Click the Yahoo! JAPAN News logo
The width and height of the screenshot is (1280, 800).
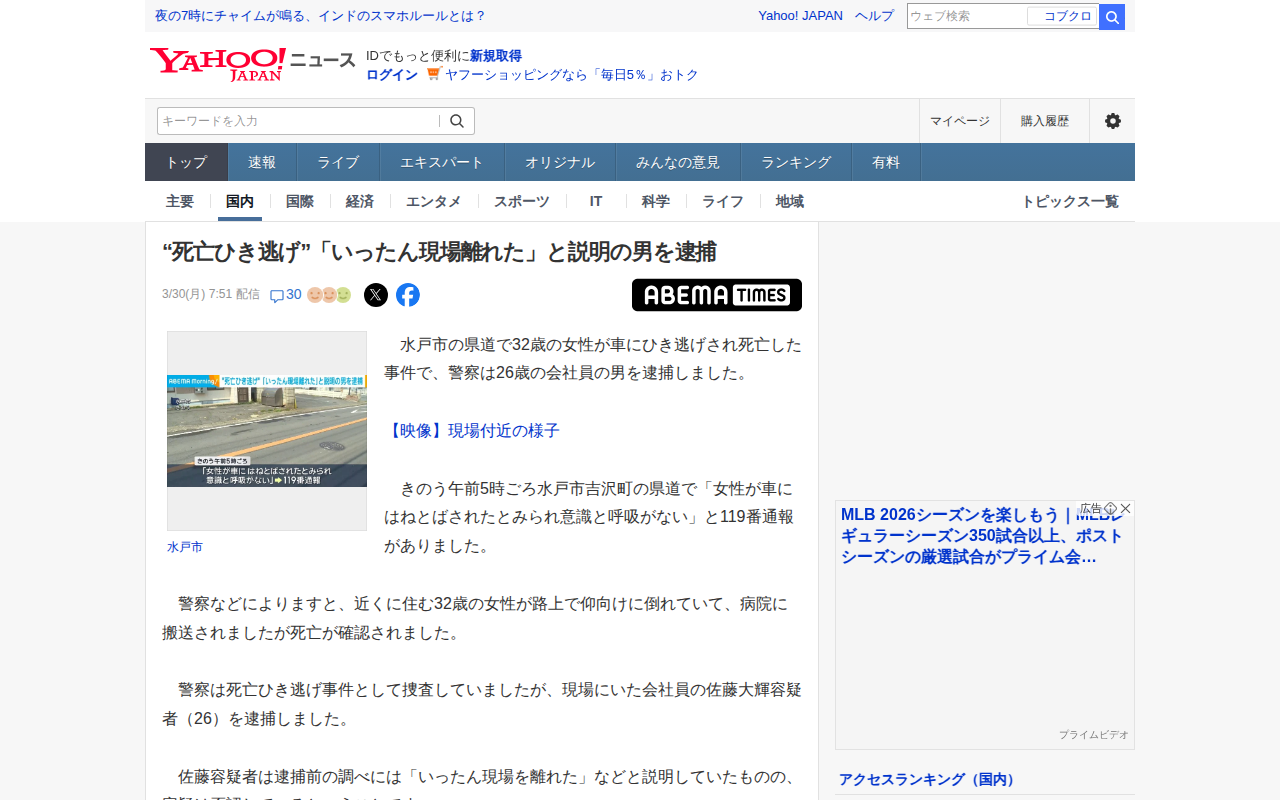point(252,64)
